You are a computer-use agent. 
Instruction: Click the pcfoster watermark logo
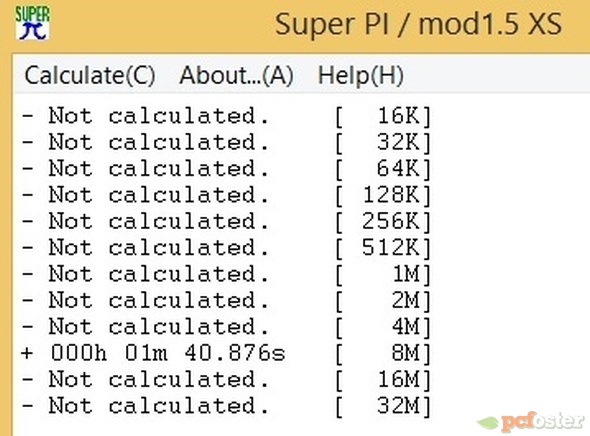click(x=531, y=421)
